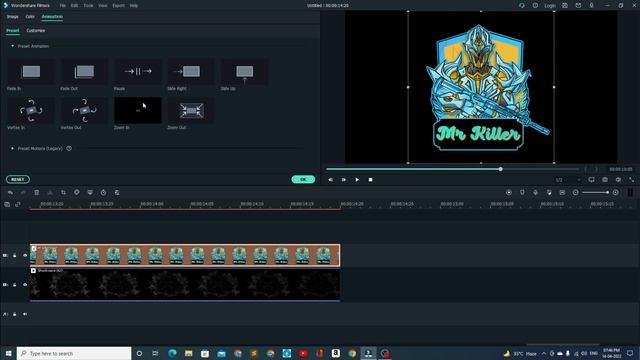The width and height of the screenshot is (640, 360).
Task: Open the preview quality 1/2 dropdown
Action: click(568, 180)
